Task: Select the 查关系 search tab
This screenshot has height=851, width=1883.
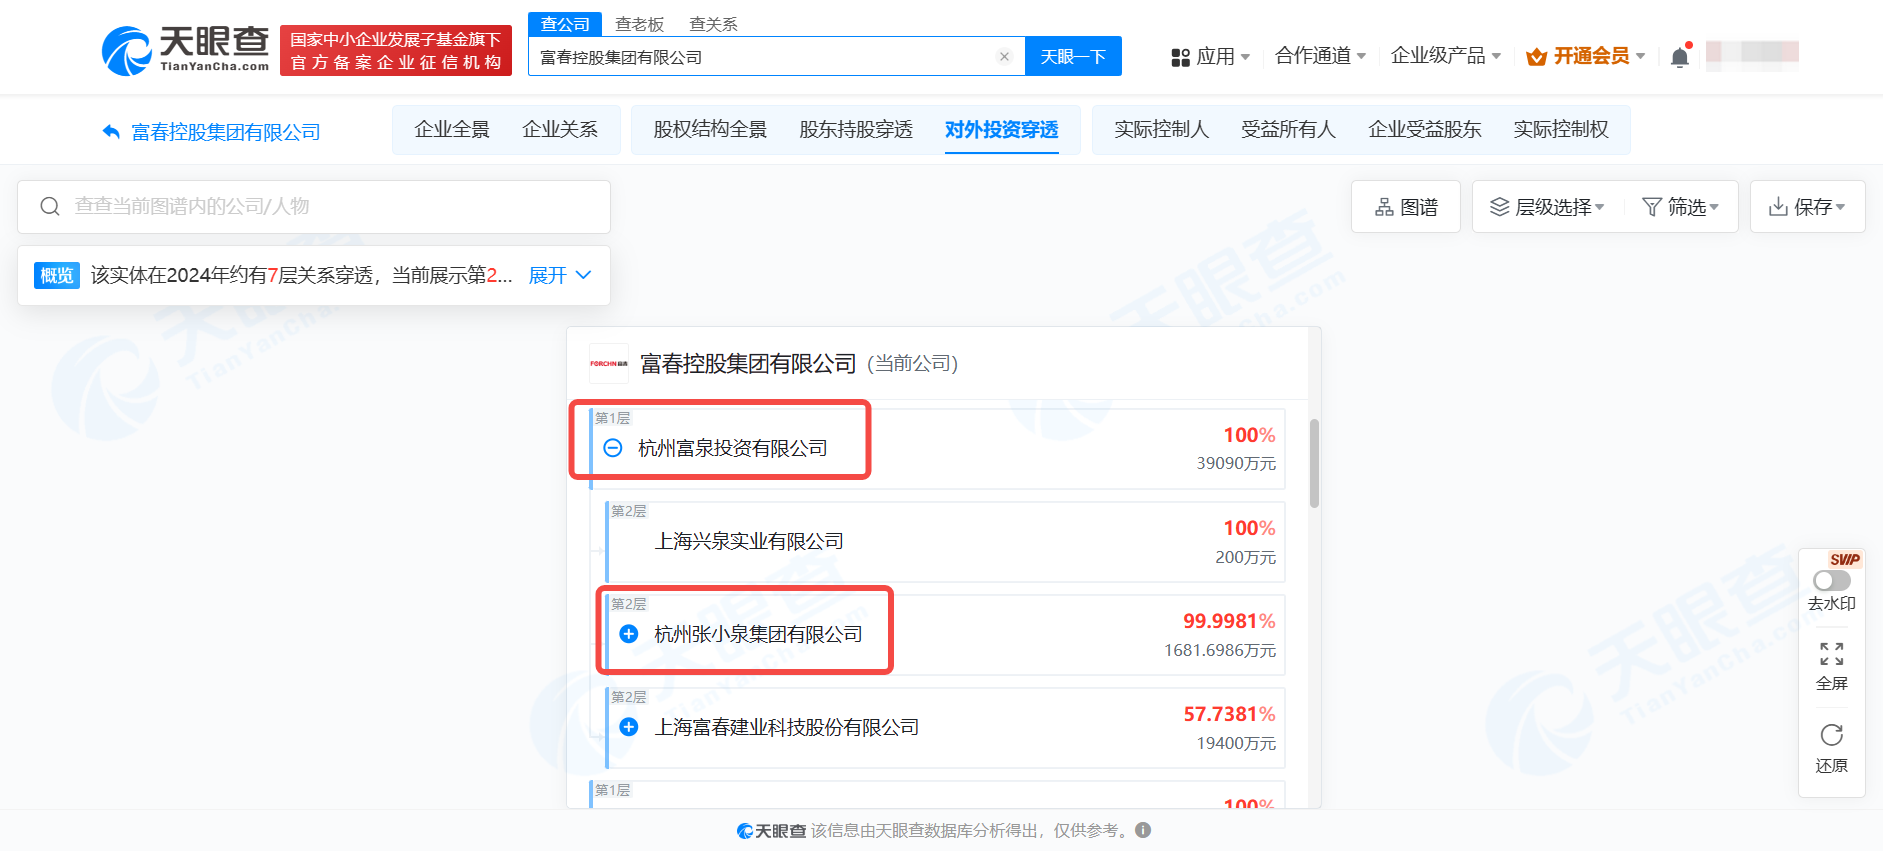Action: pos(714,24)
